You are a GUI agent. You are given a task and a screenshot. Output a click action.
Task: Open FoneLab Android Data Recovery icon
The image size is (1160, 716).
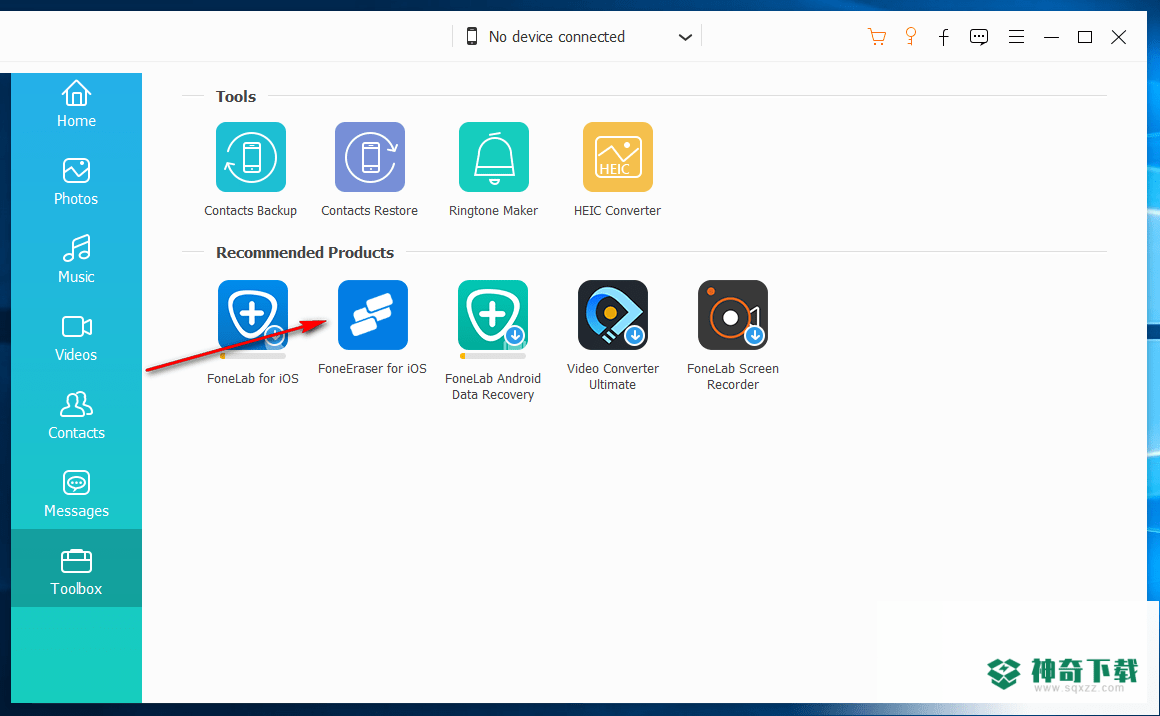[x=493, y=315]
